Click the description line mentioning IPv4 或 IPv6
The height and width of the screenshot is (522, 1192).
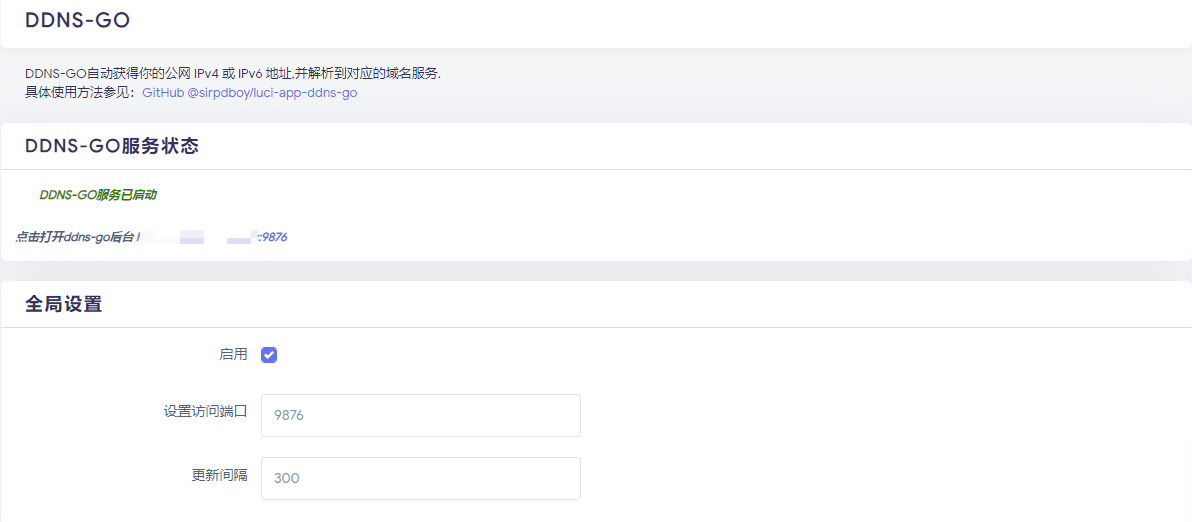(232, 73)
